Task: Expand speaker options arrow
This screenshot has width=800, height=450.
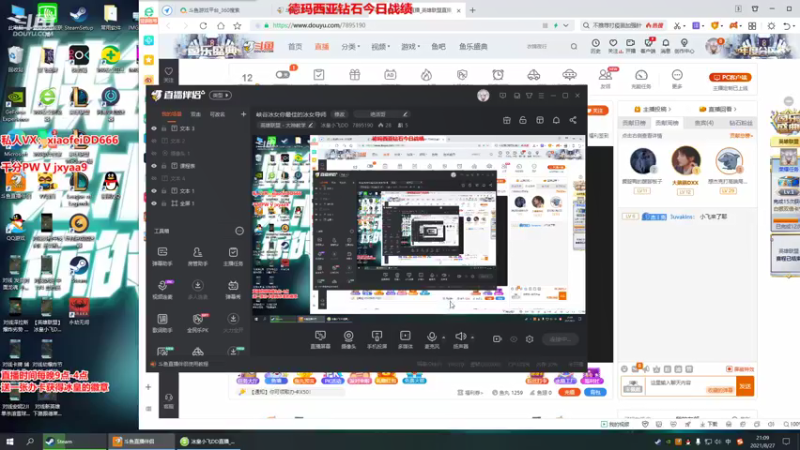Action: [x=472, y=337]
